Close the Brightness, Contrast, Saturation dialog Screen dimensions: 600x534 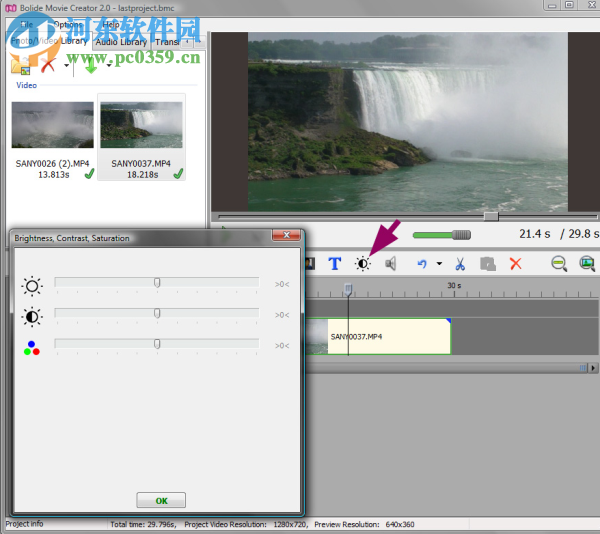286,235
